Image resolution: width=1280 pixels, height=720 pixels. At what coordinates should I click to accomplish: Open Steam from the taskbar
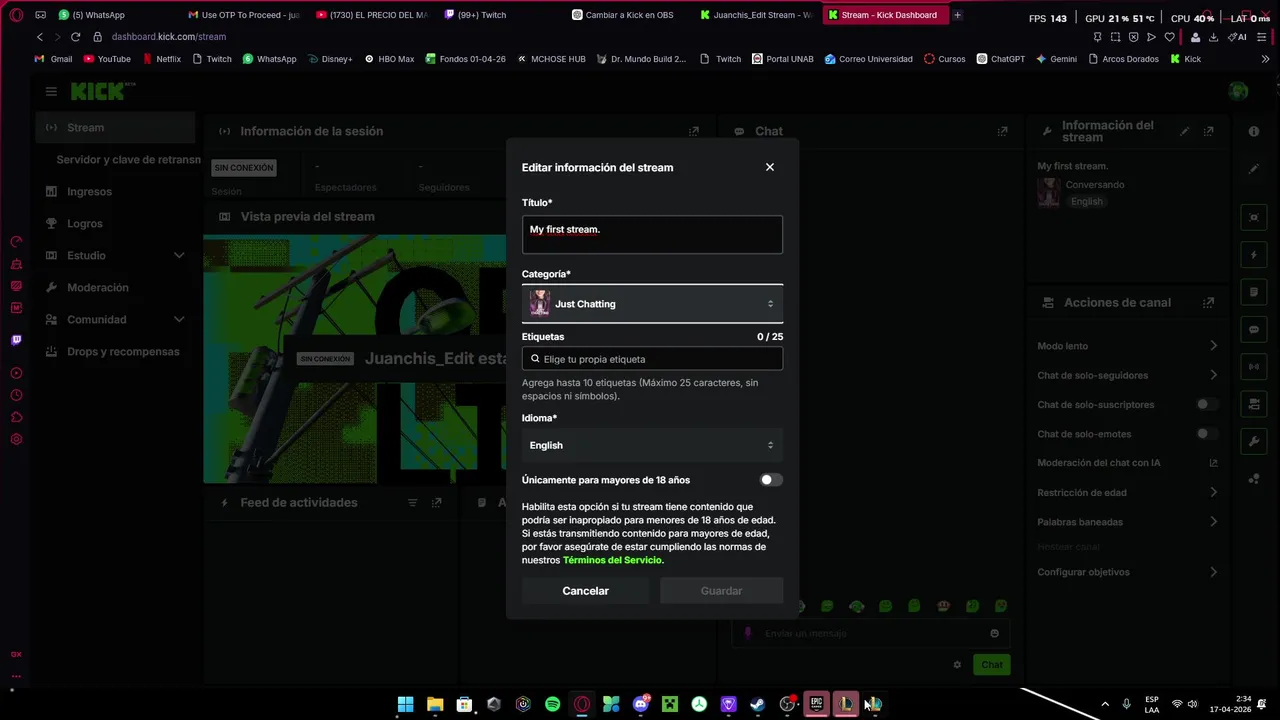(758, 704)
